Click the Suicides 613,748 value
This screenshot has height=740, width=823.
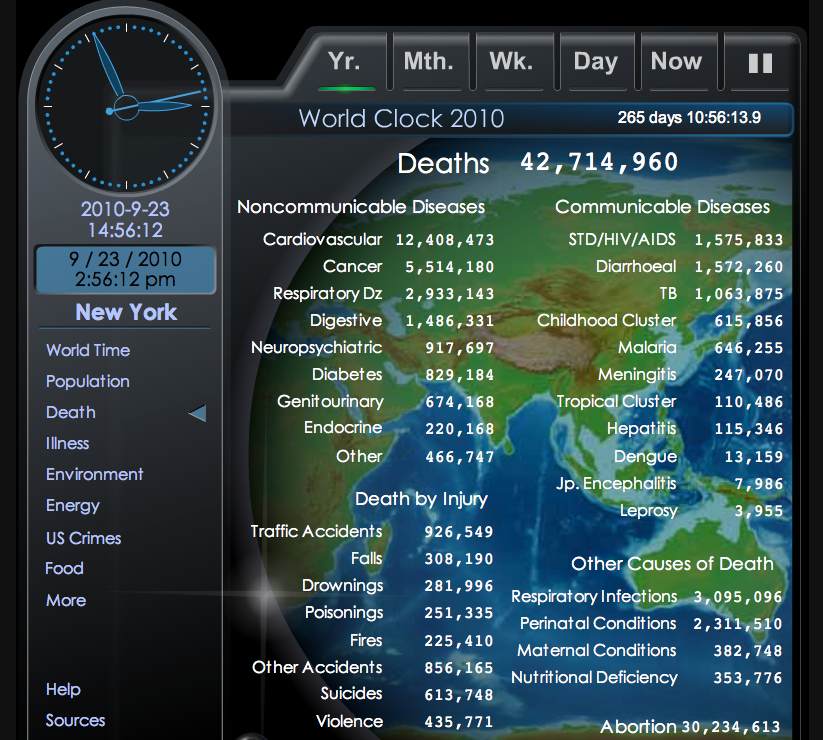point(459,695)
